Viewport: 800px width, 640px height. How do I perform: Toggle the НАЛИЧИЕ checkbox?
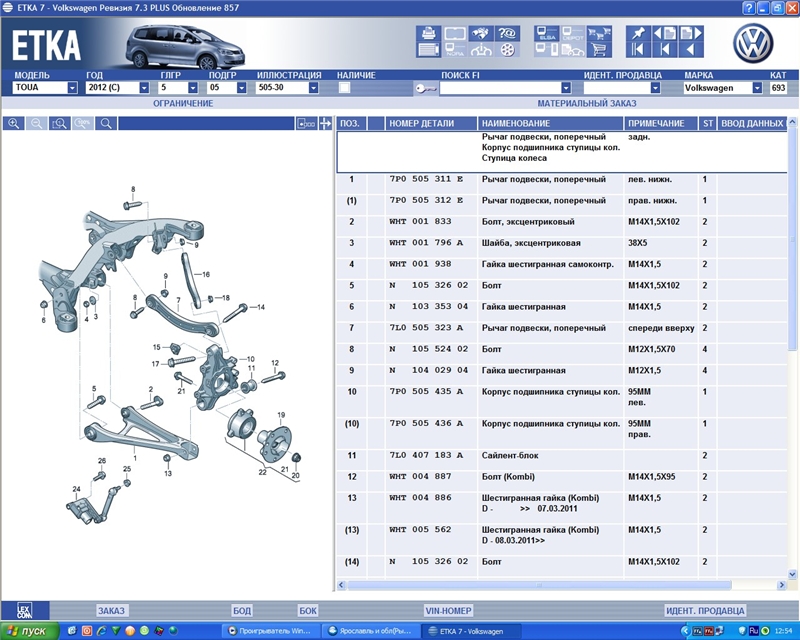344,88
